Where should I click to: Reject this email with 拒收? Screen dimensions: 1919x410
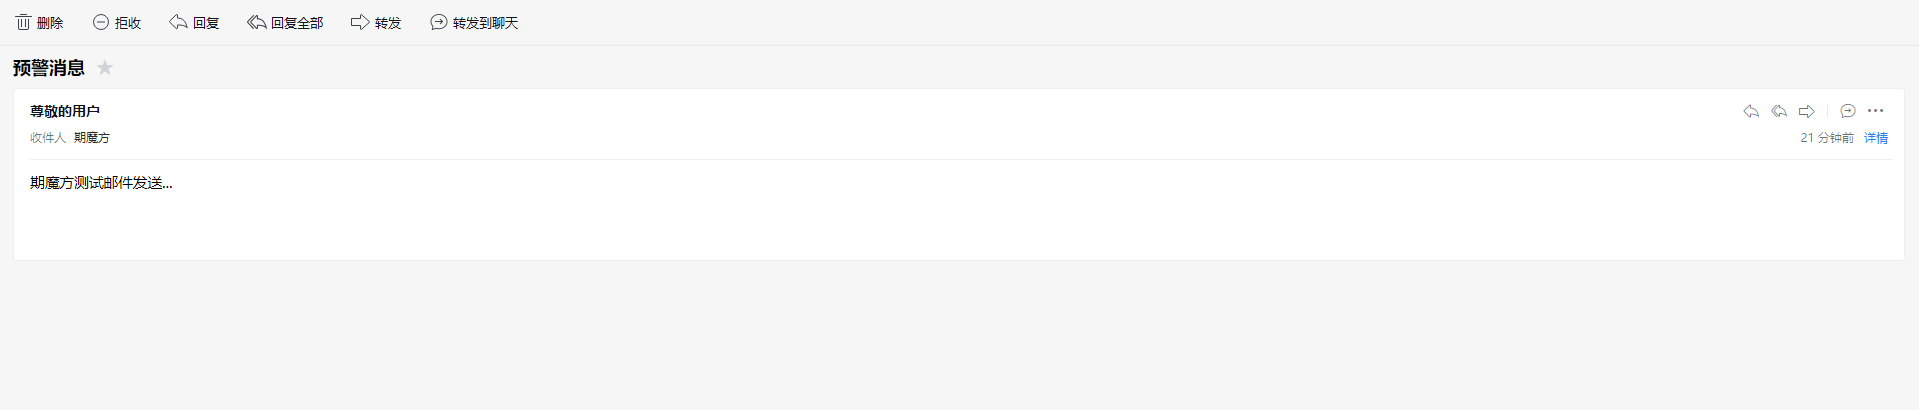117,23
